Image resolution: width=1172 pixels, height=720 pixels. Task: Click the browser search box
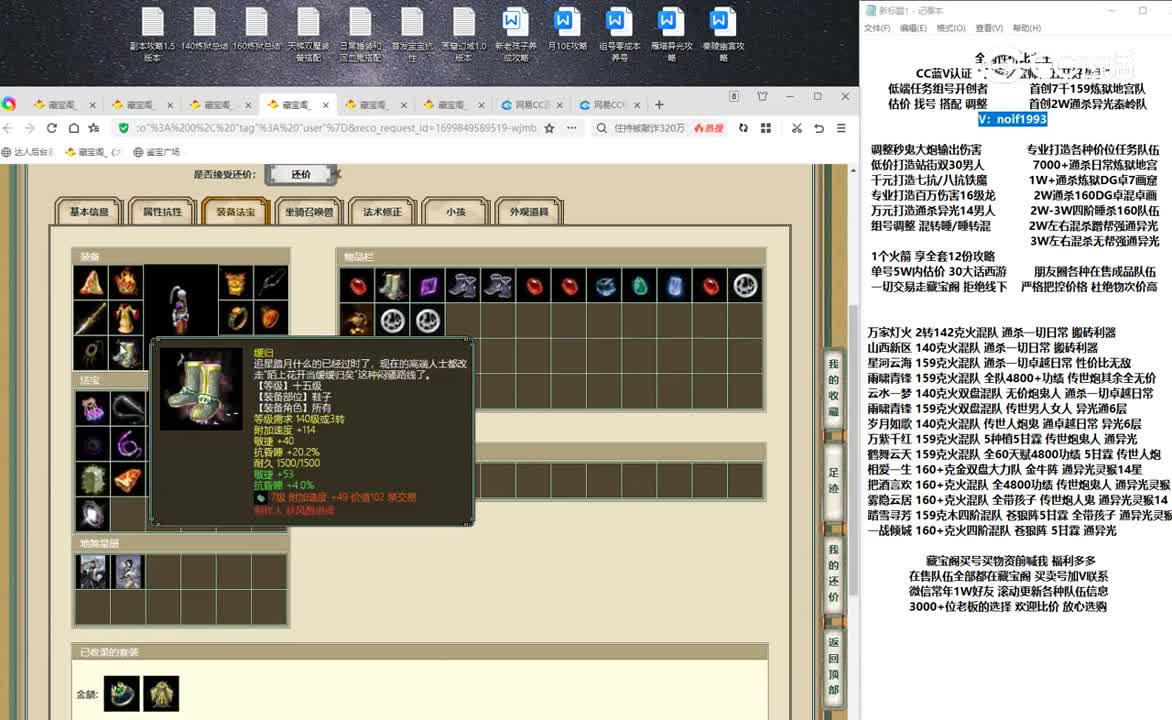(649, 128)
